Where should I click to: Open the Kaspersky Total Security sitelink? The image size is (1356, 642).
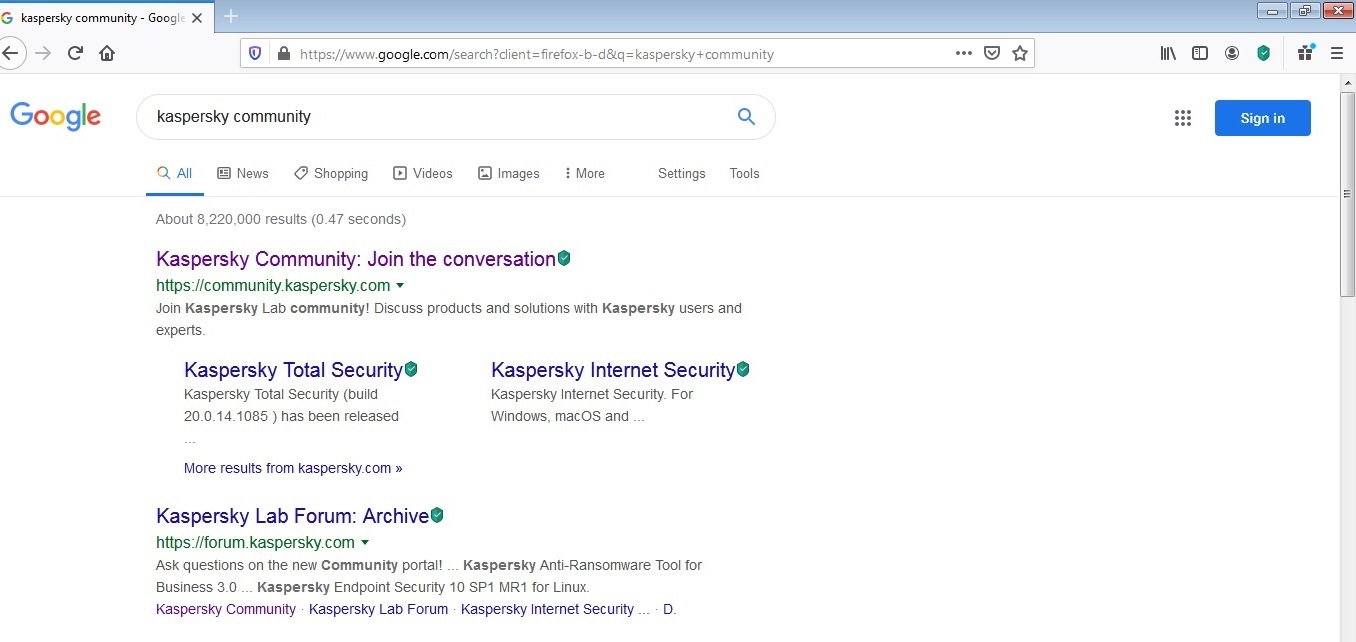[293, 370]
